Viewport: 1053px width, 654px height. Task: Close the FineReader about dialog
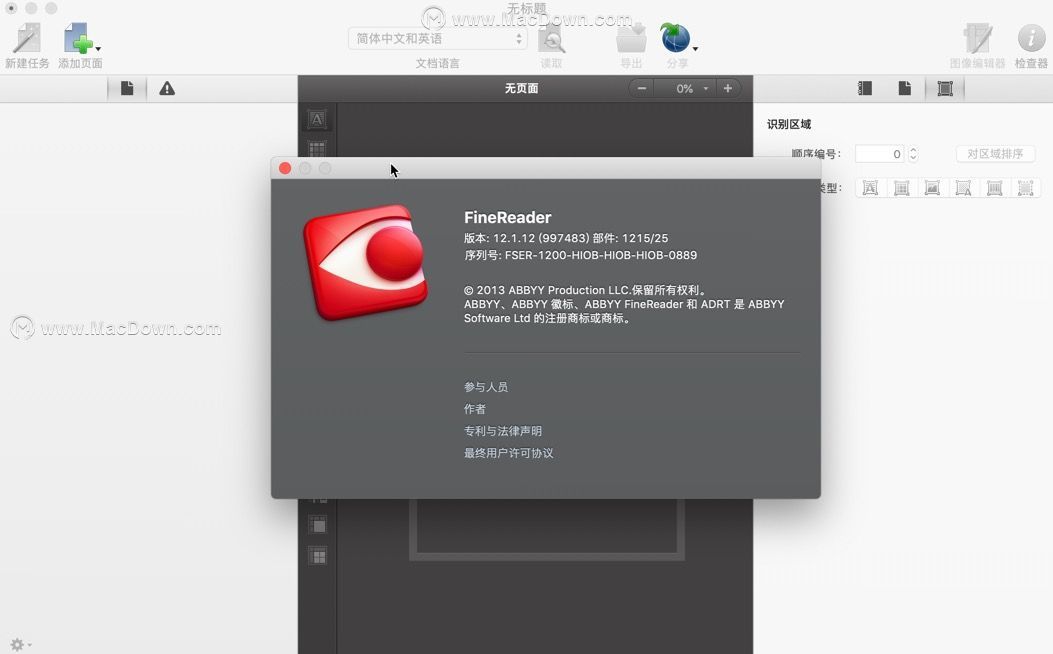(285, 169)
